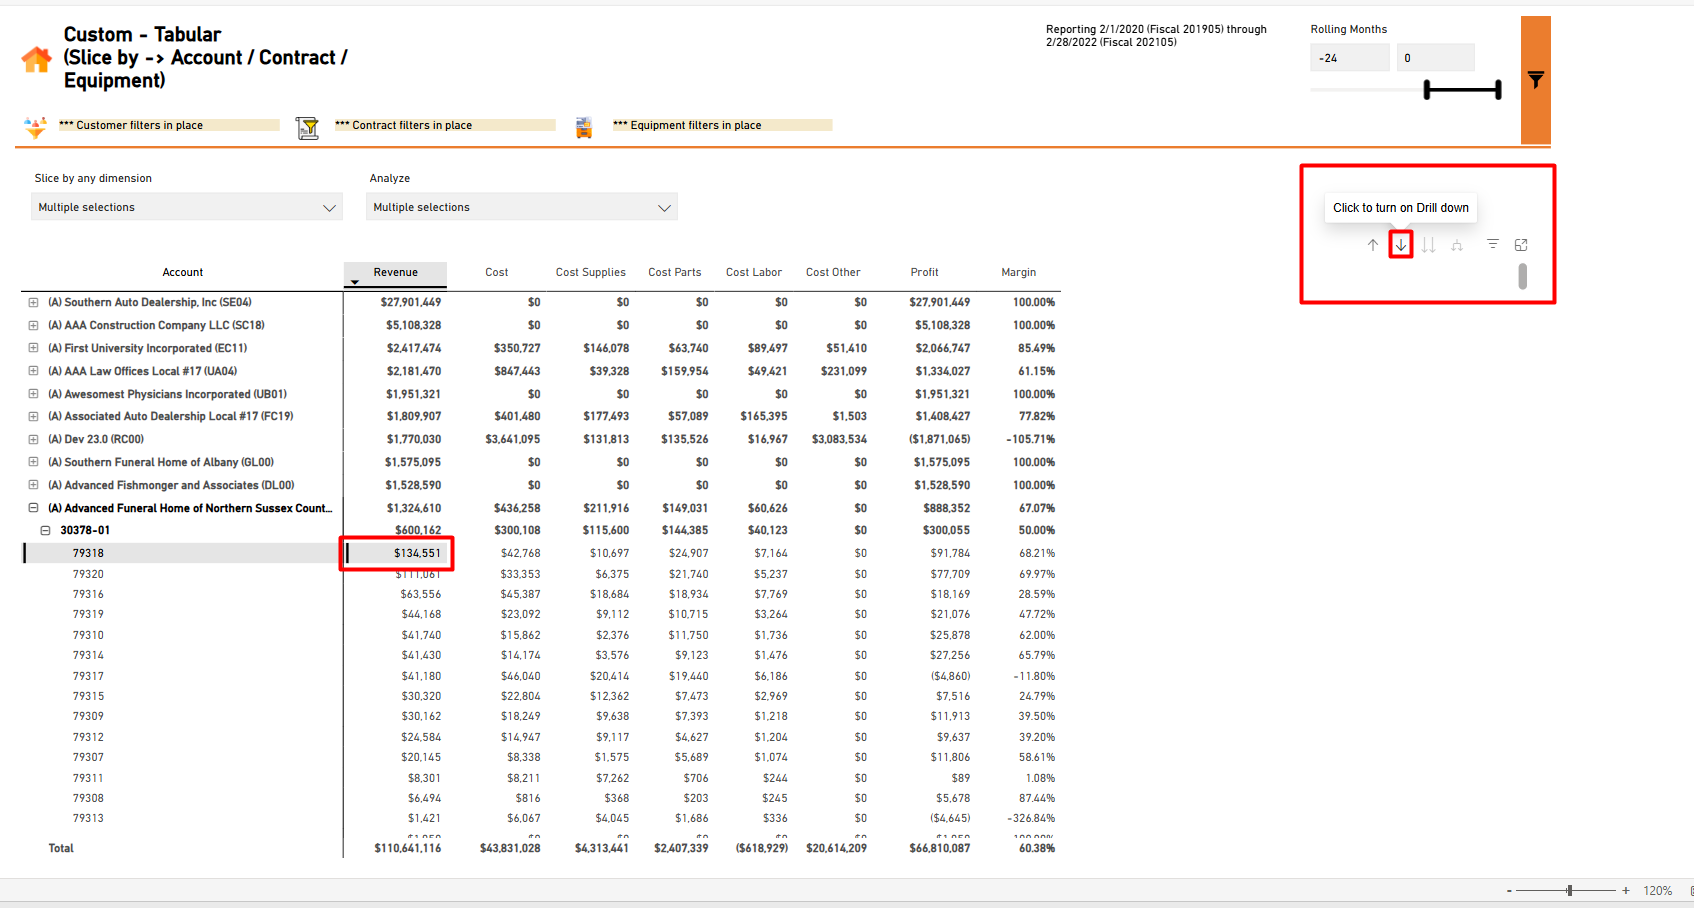The height and width of the screenshot is (908, 1694).
Task: Expand all down one level in hierarchy
Action: [1457, 245]
